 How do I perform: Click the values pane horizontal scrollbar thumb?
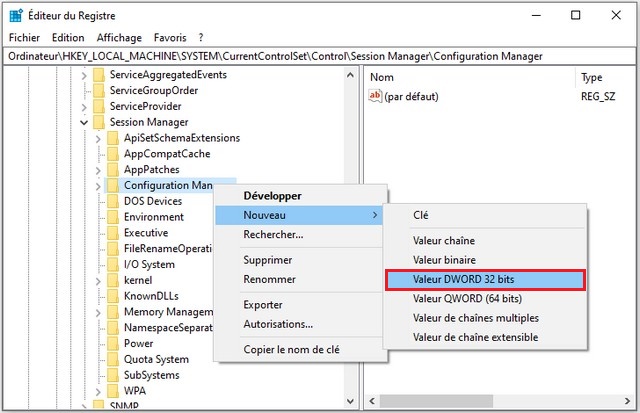436,401
